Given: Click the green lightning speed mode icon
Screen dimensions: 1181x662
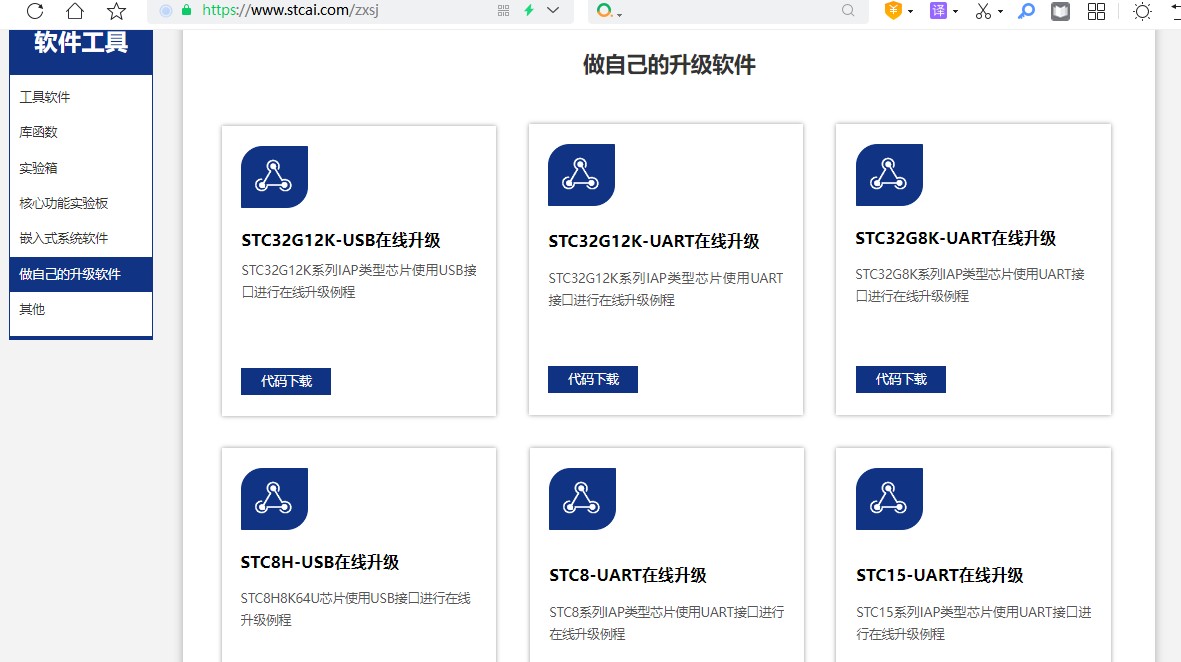Looking at the screenshot, I should tap(529, 11).
